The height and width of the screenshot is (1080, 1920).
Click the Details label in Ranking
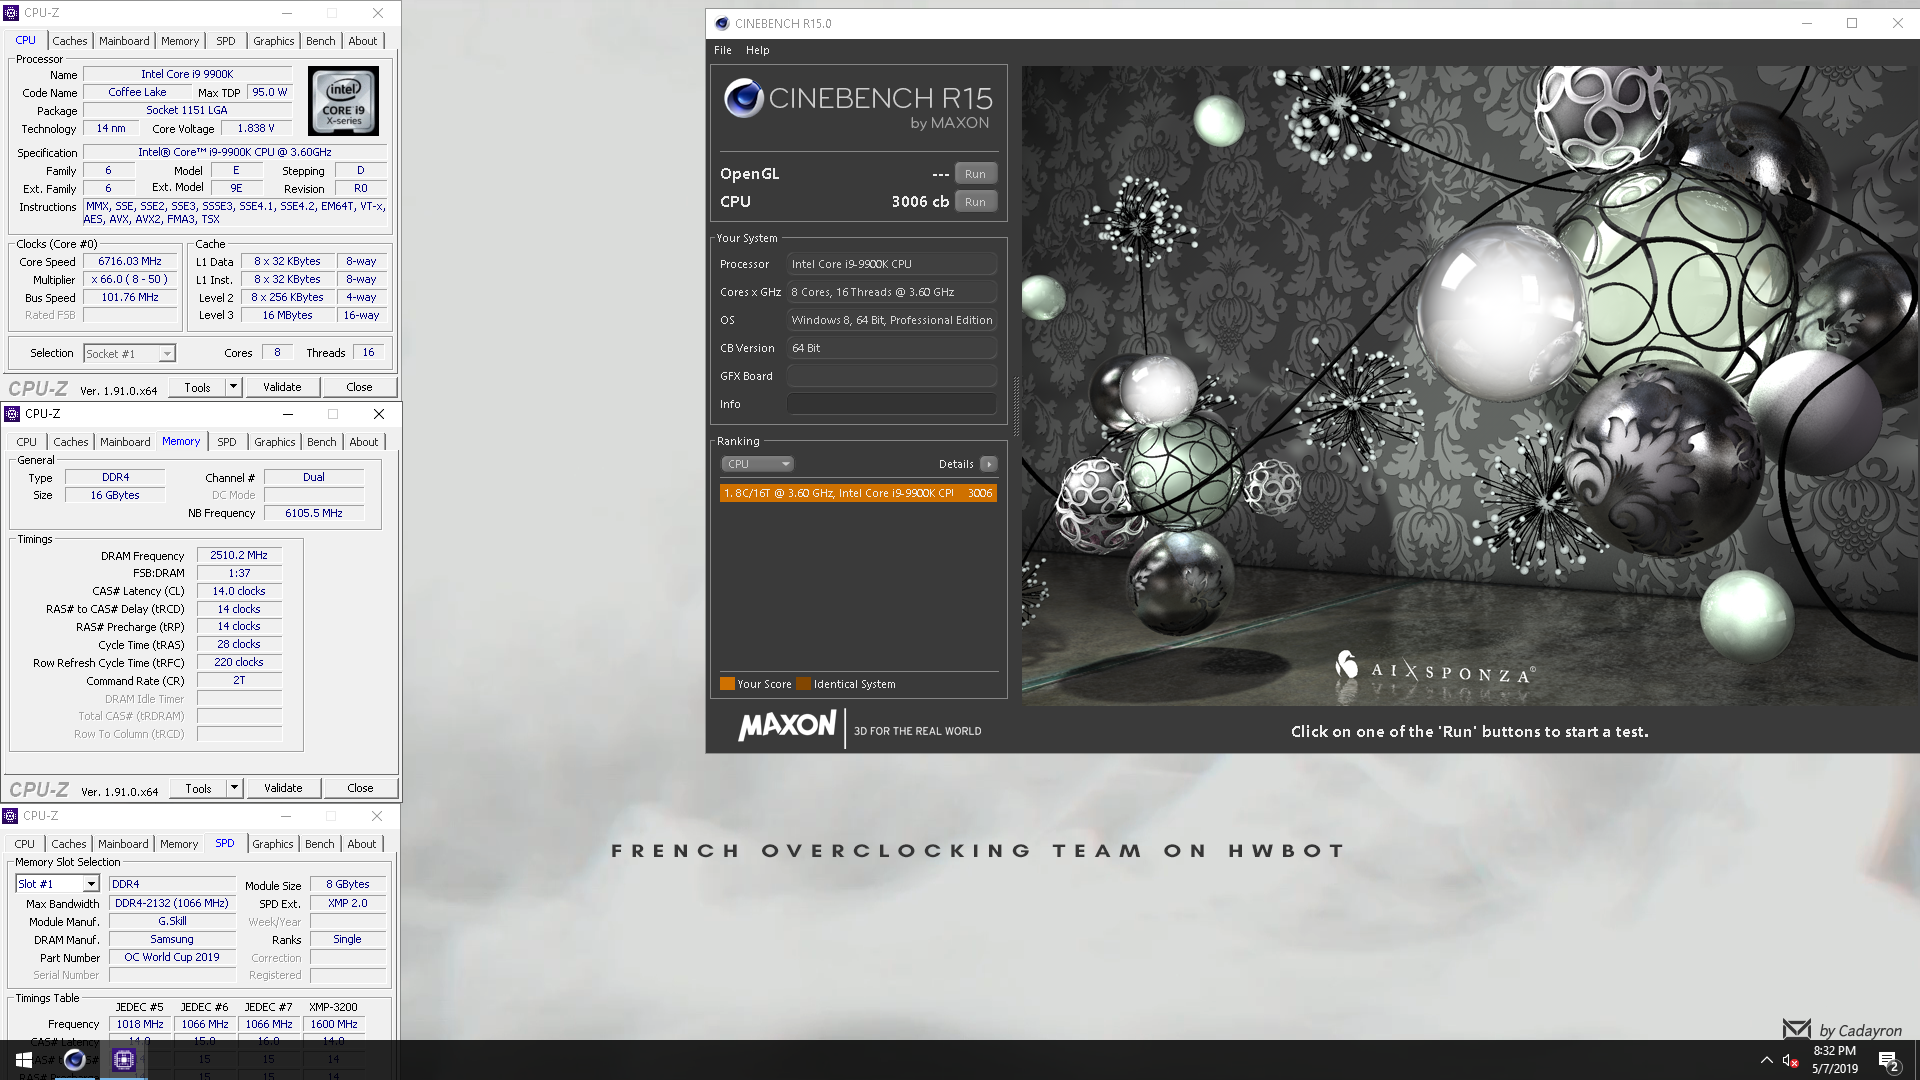956,464
